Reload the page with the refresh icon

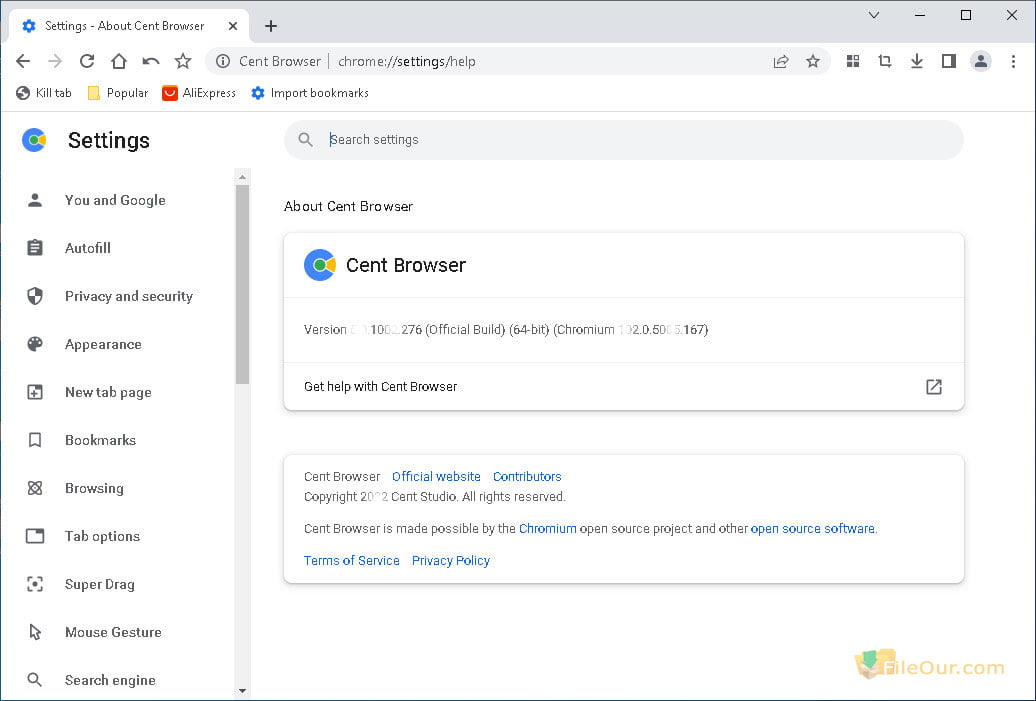pos(87,61)
